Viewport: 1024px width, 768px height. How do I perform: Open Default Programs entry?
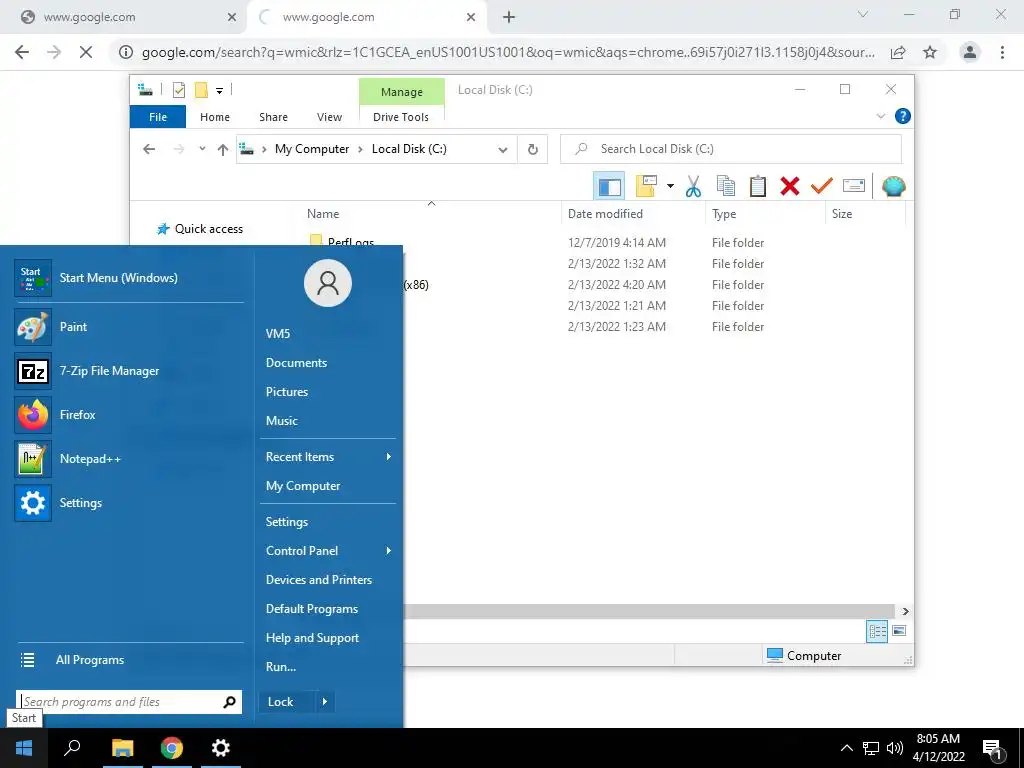click(312, 609)
